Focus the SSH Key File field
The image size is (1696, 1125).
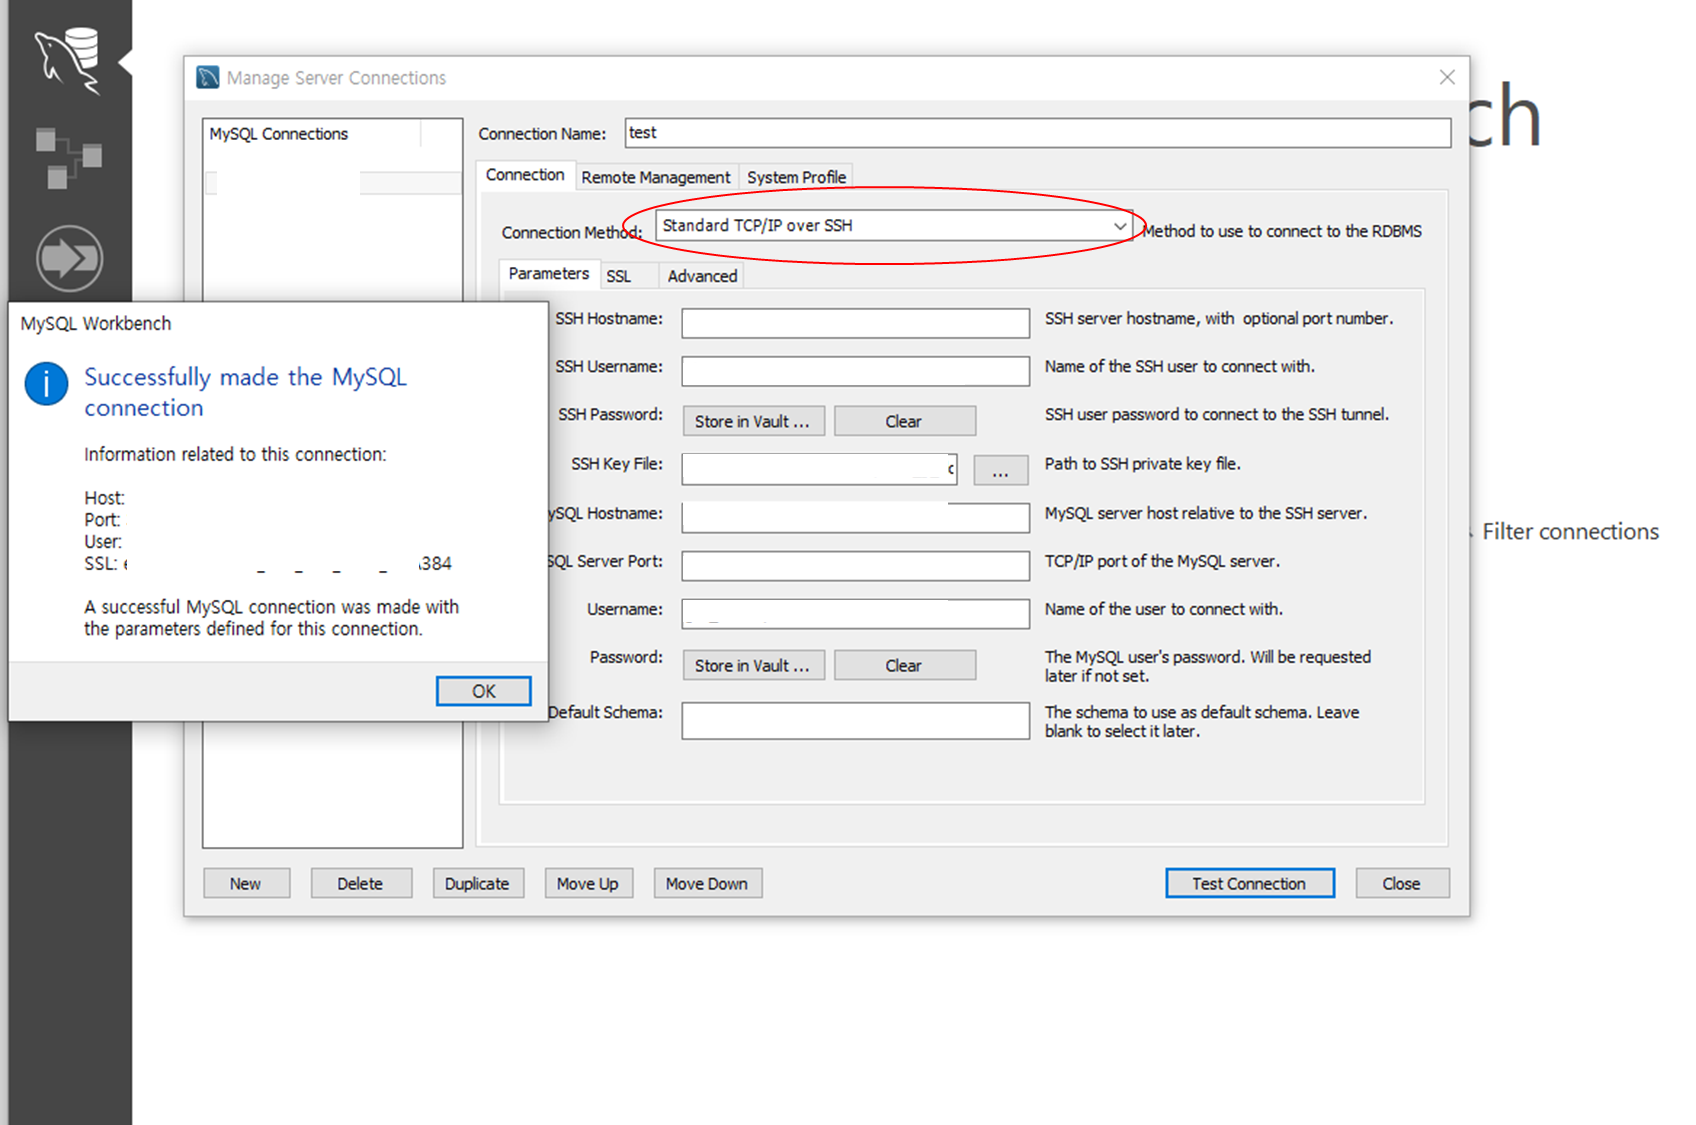(x=819, y=469)
